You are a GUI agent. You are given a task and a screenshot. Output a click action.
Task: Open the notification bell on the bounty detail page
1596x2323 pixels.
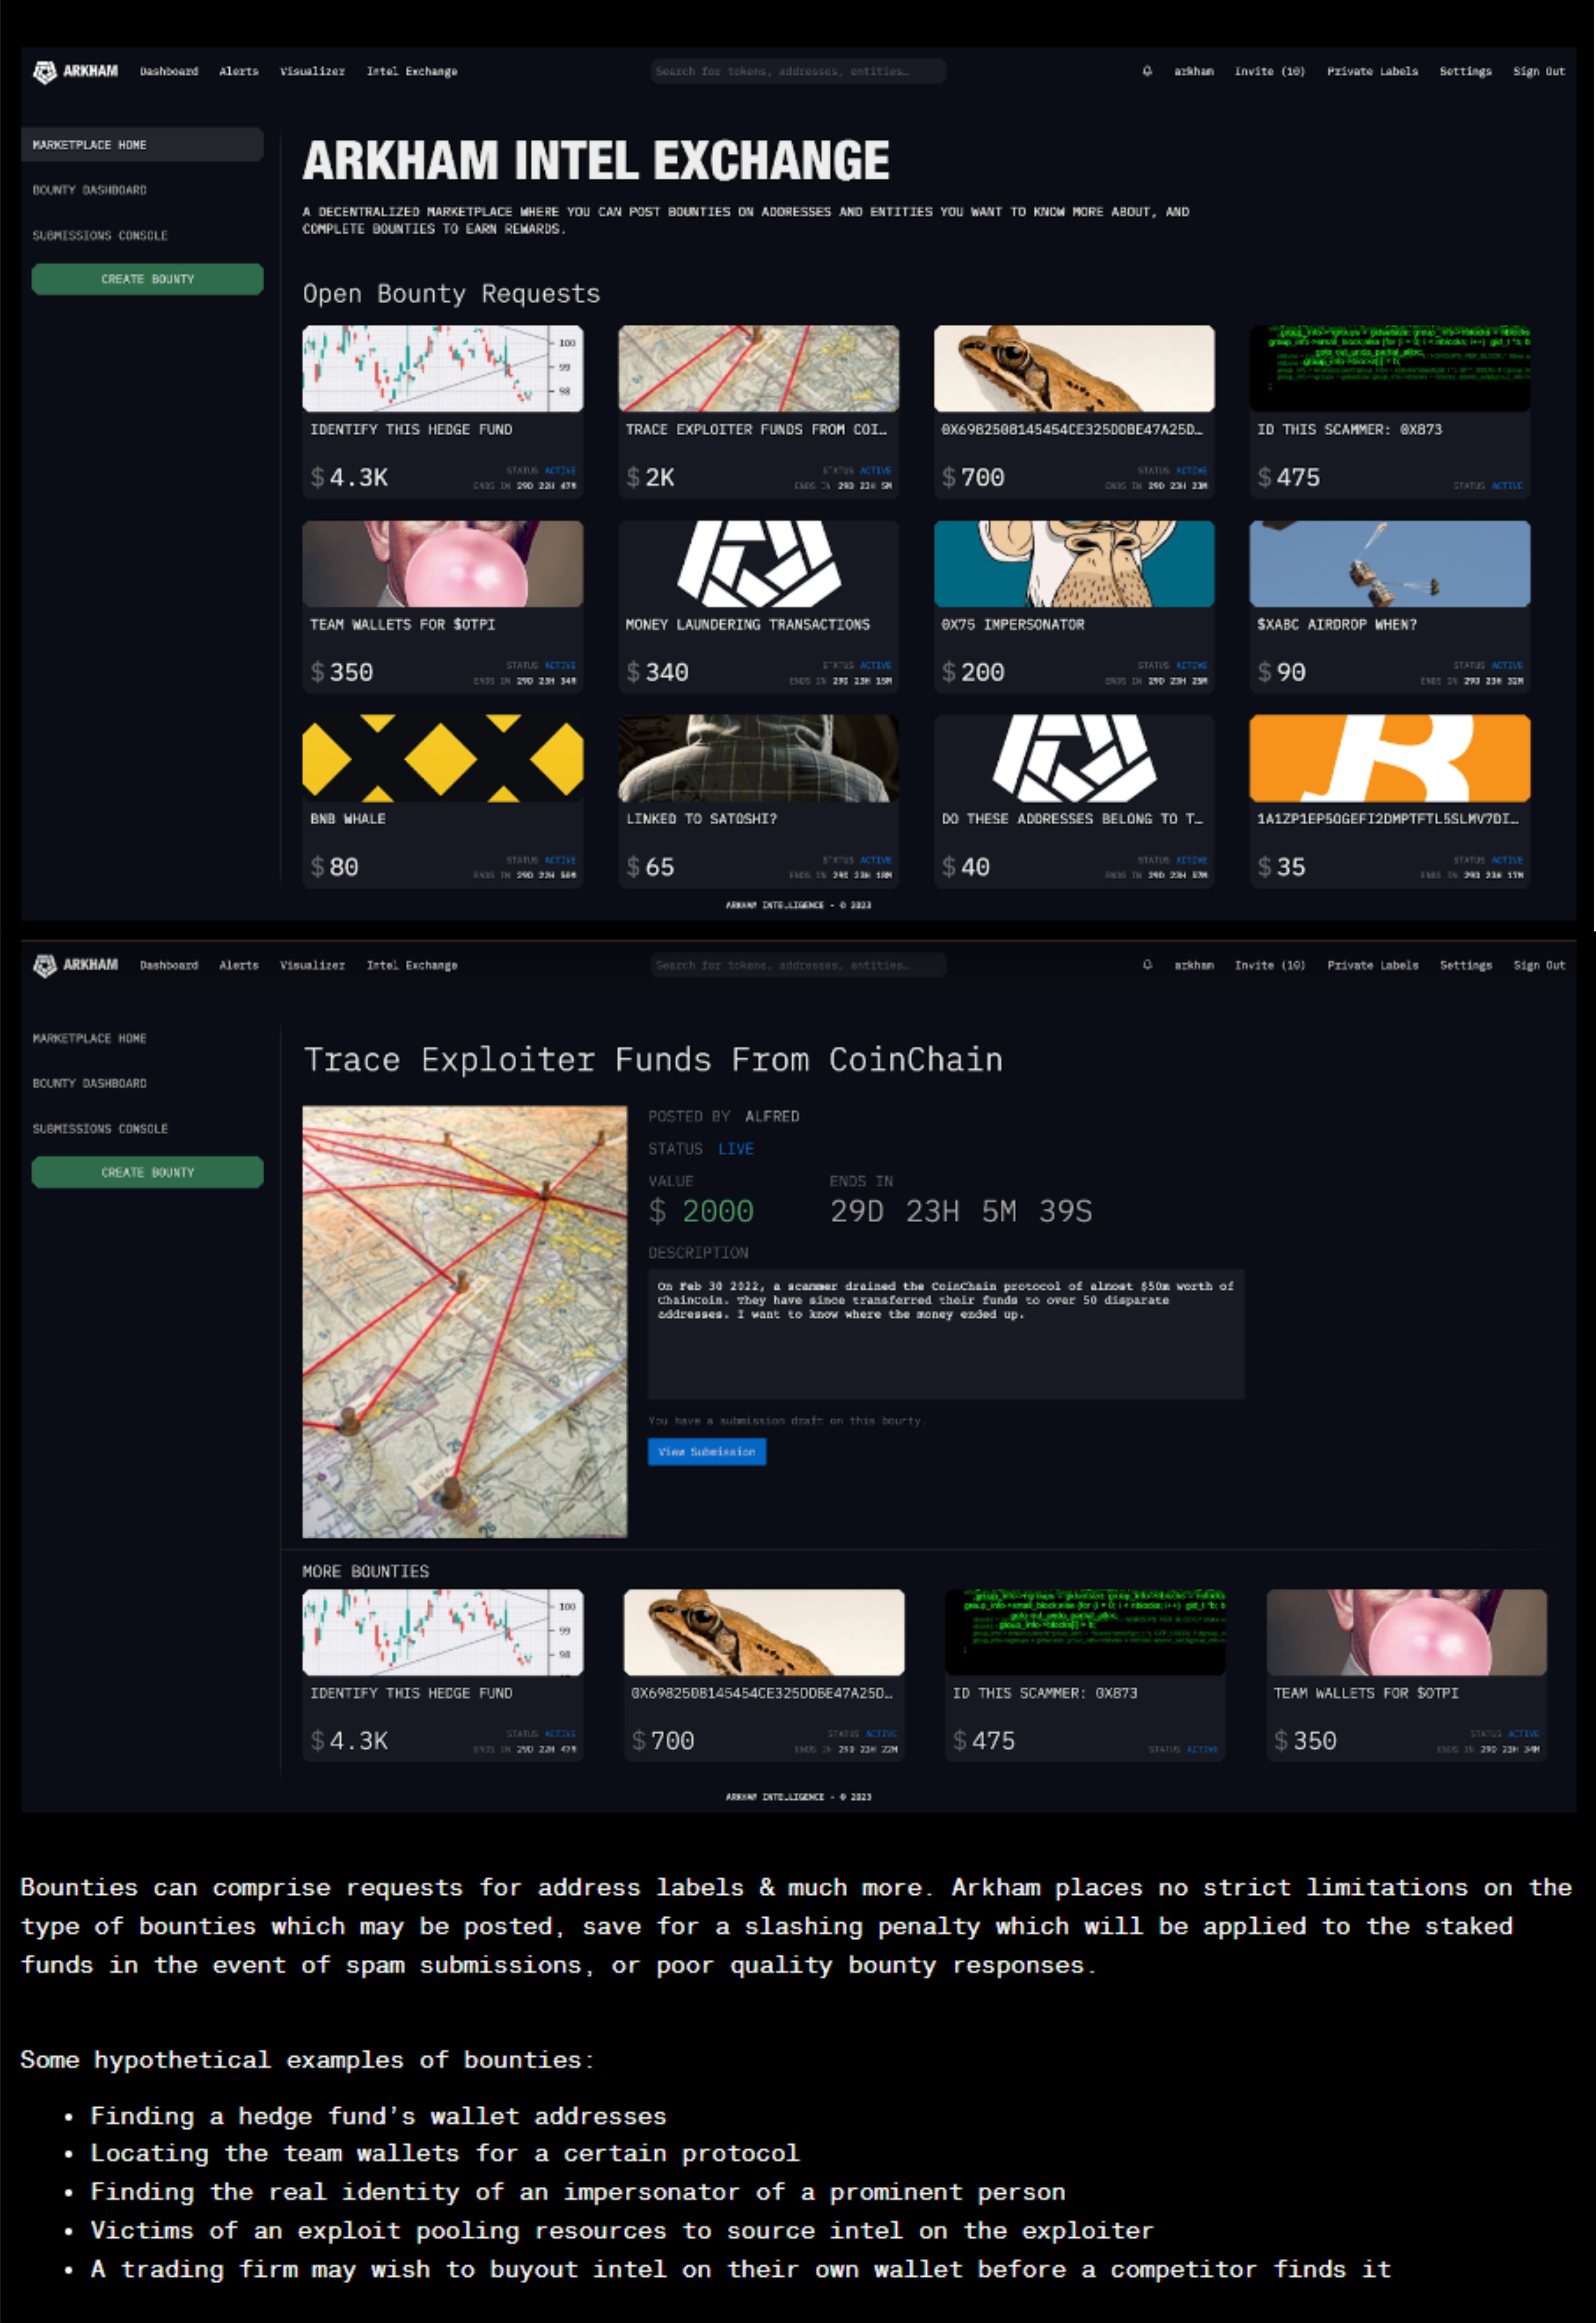pyautogui.click(x=1147, y=965)
